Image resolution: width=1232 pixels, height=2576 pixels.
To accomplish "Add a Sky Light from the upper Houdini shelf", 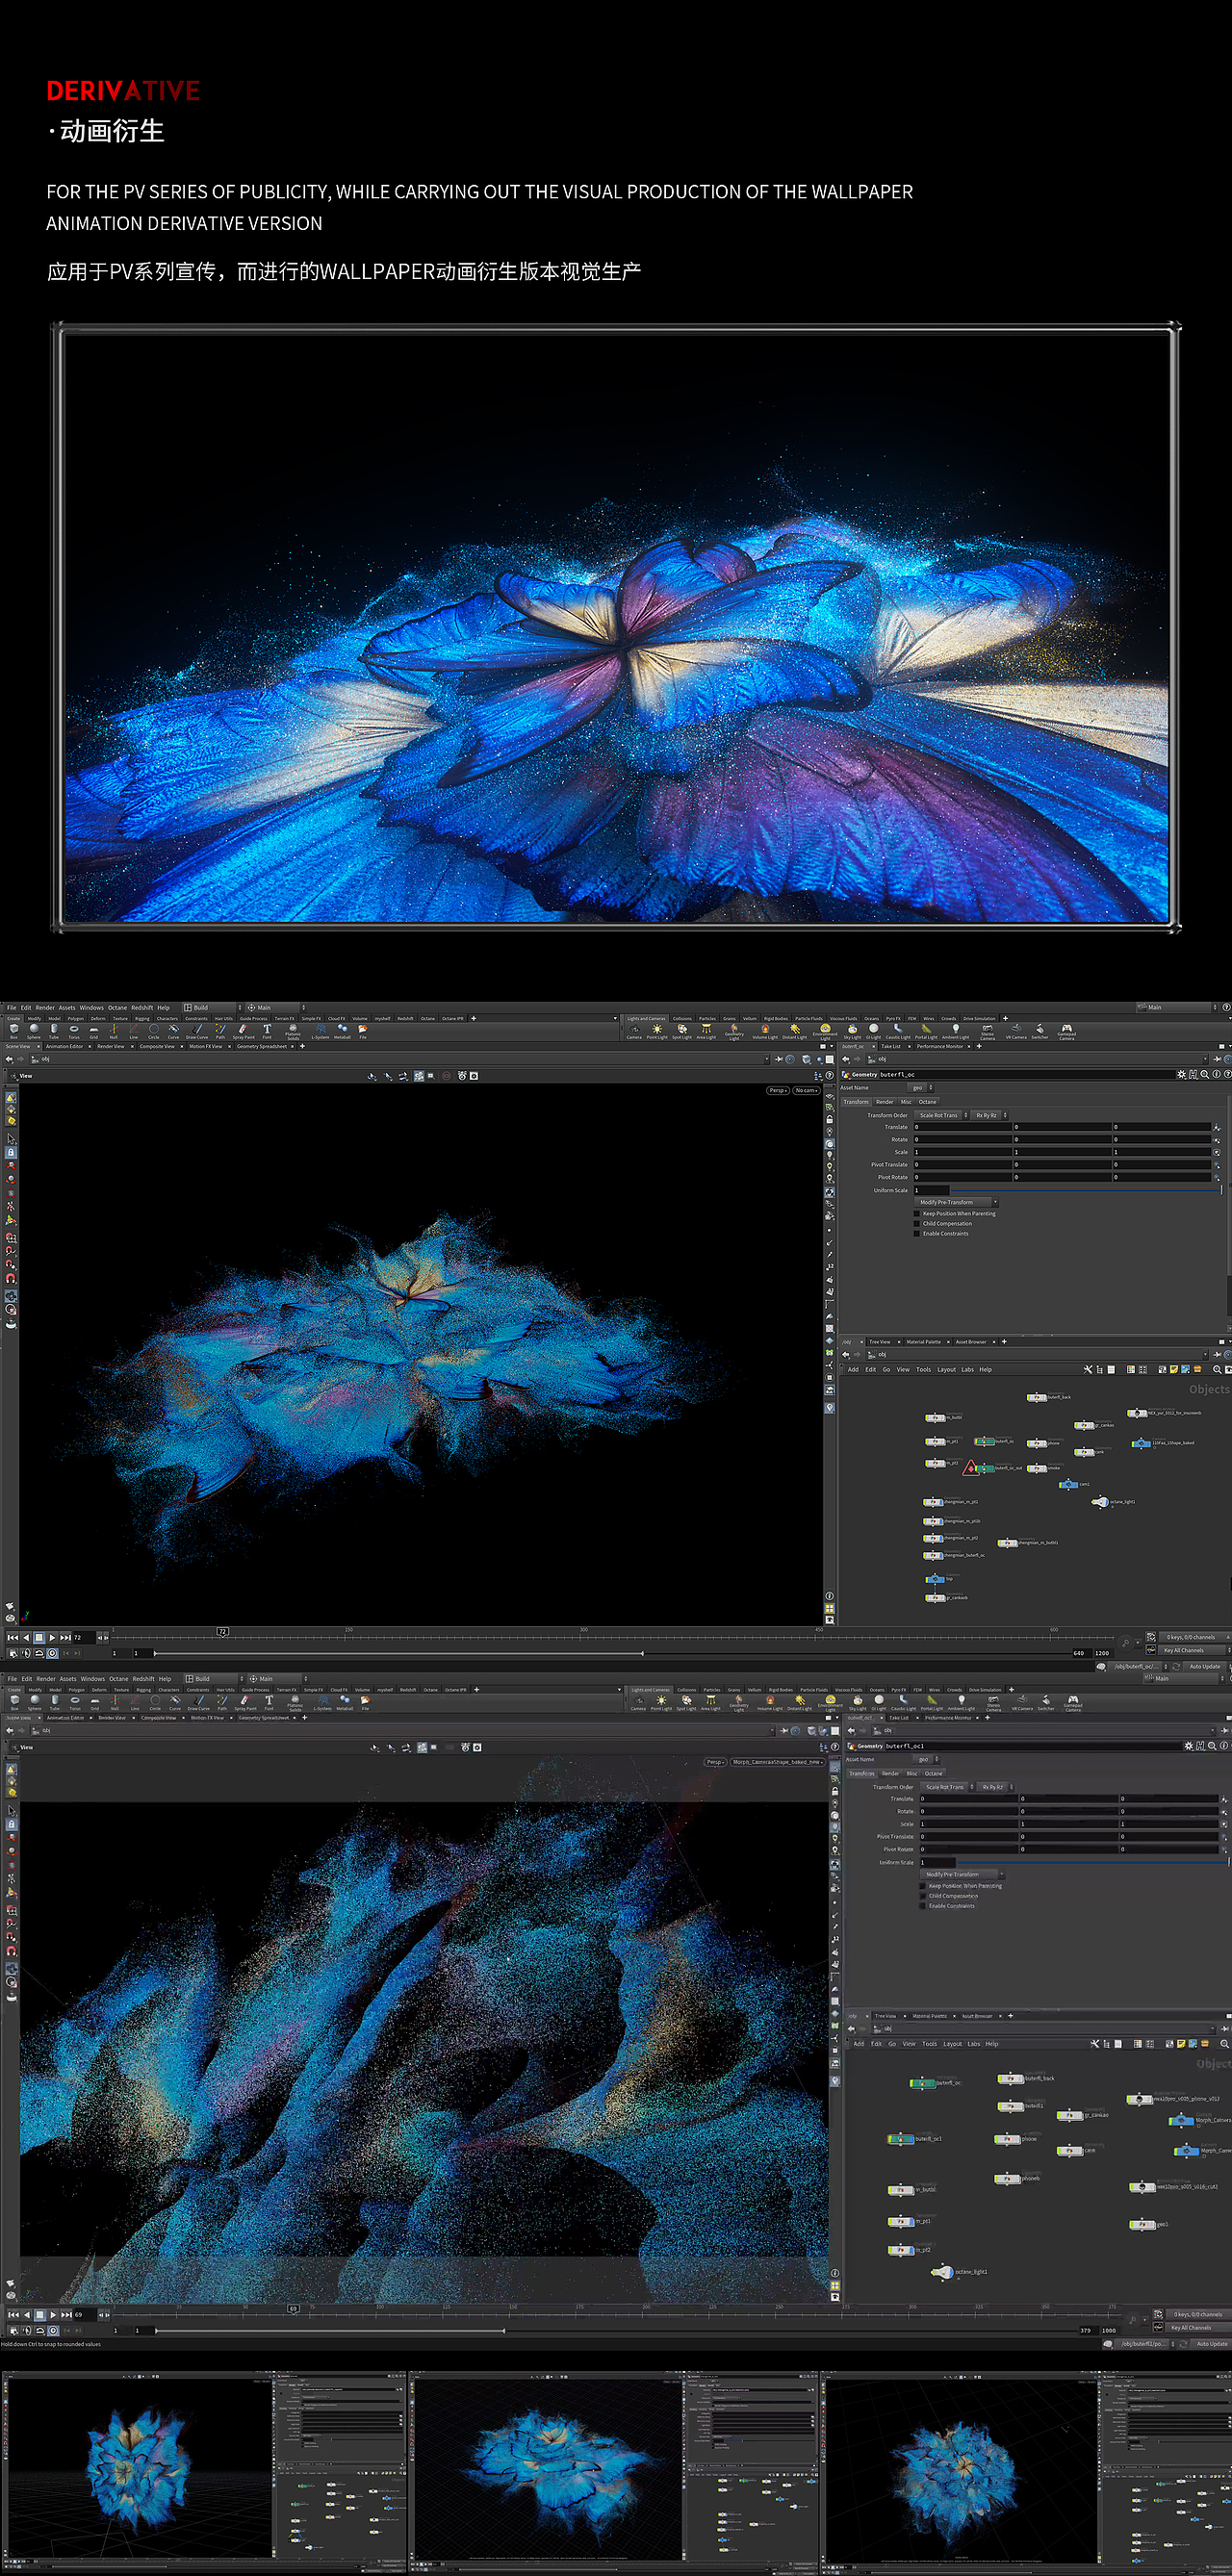I will click(x=852, y=1031).
